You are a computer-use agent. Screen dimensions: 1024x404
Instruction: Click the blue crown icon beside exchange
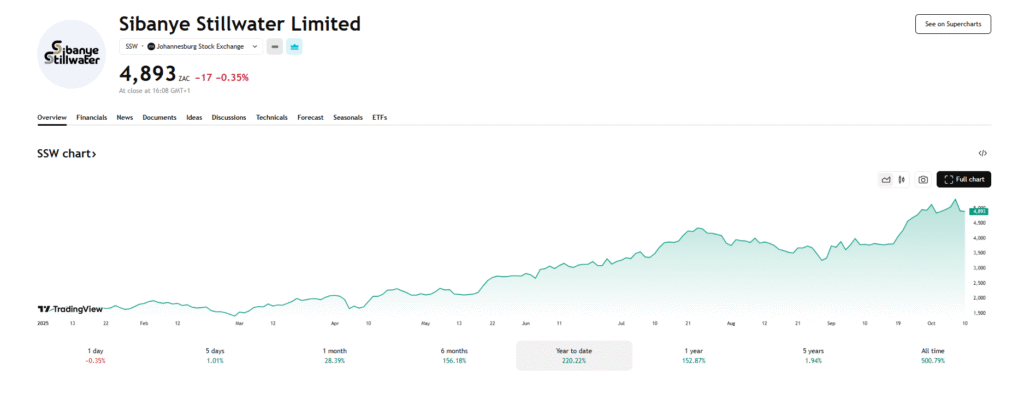coord(294,46)
